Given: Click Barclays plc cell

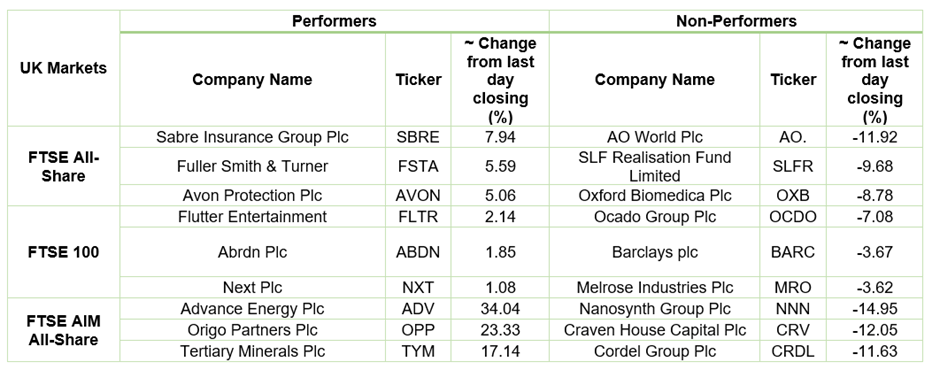Looking at the screenshot, I should click(655, 252).
